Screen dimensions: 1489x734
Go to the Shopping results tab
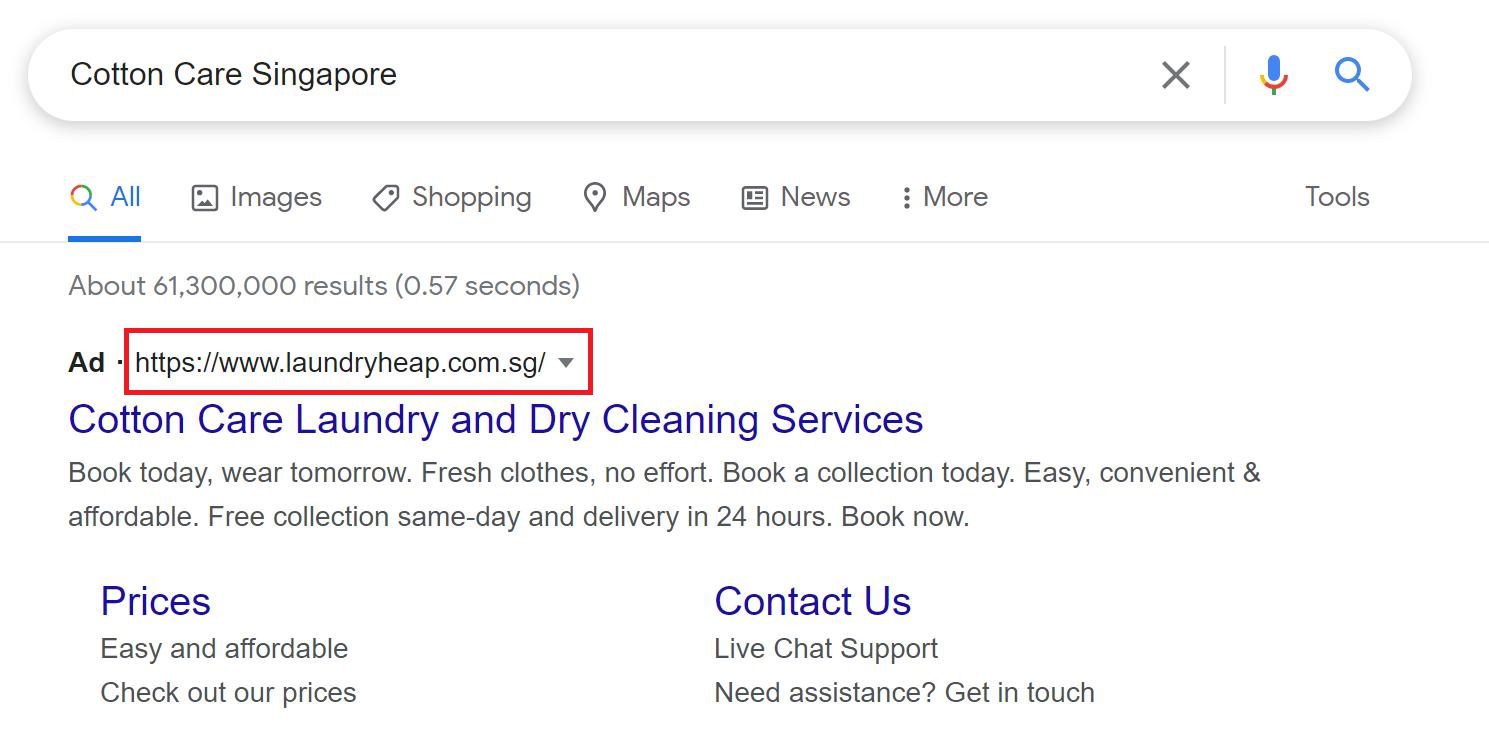[x=471, y=197]
